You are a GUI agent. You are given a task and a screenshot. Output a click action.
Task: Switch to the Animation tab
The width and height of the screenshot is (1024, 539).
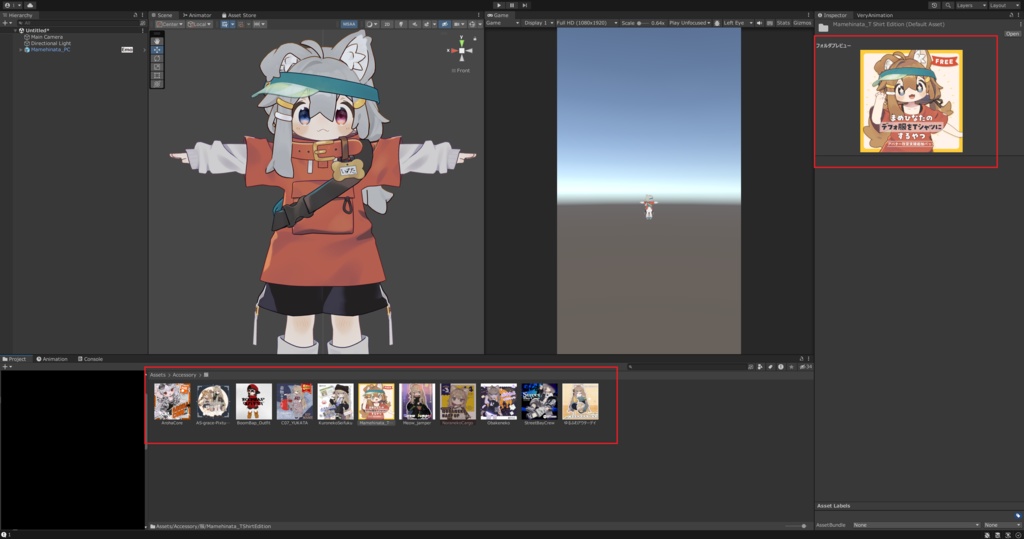pyautogui.click(x=52, y=359)
